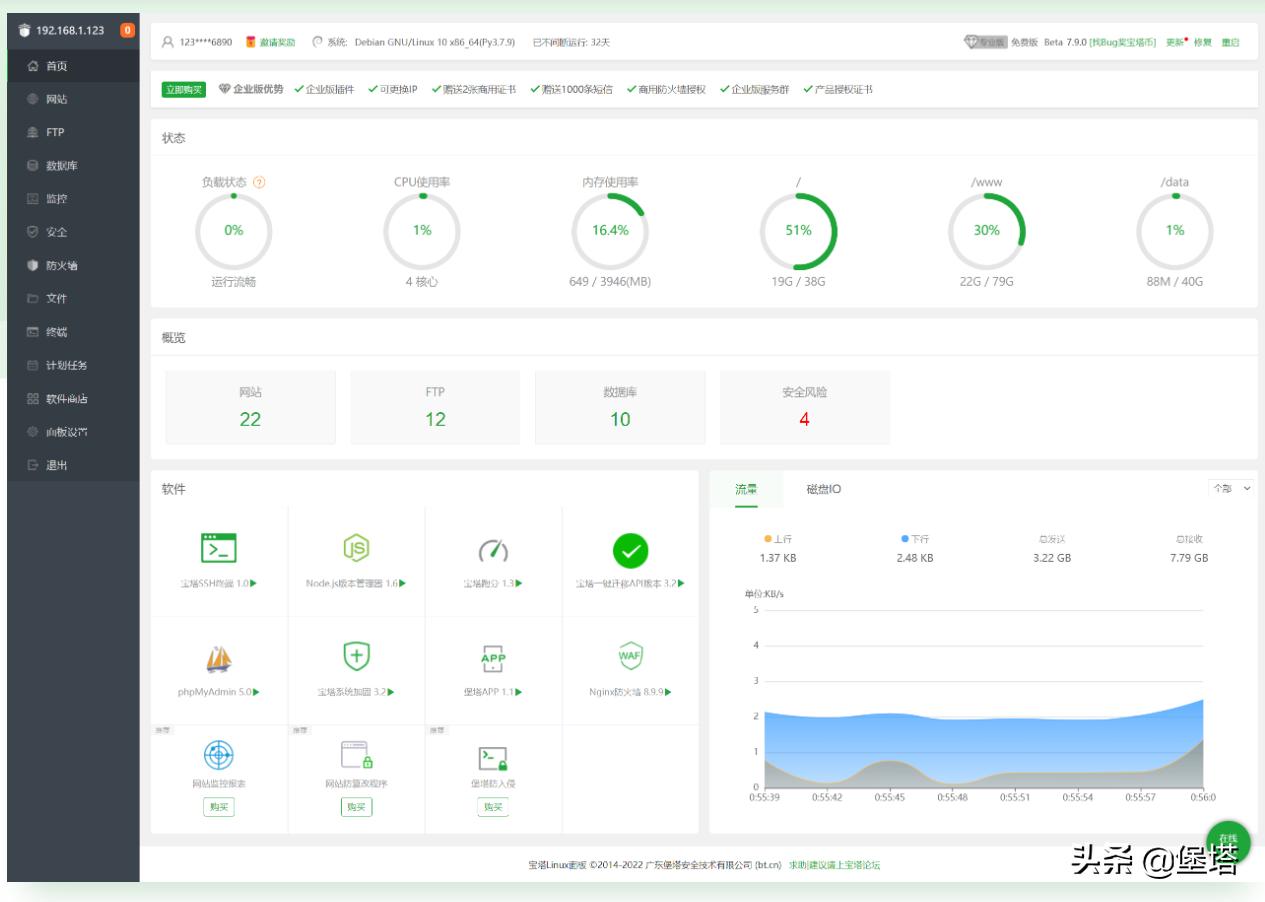Open the 计划任务 sidebar menu
This screenshot has height=902, width=1265.
click(x=73, y=365)
